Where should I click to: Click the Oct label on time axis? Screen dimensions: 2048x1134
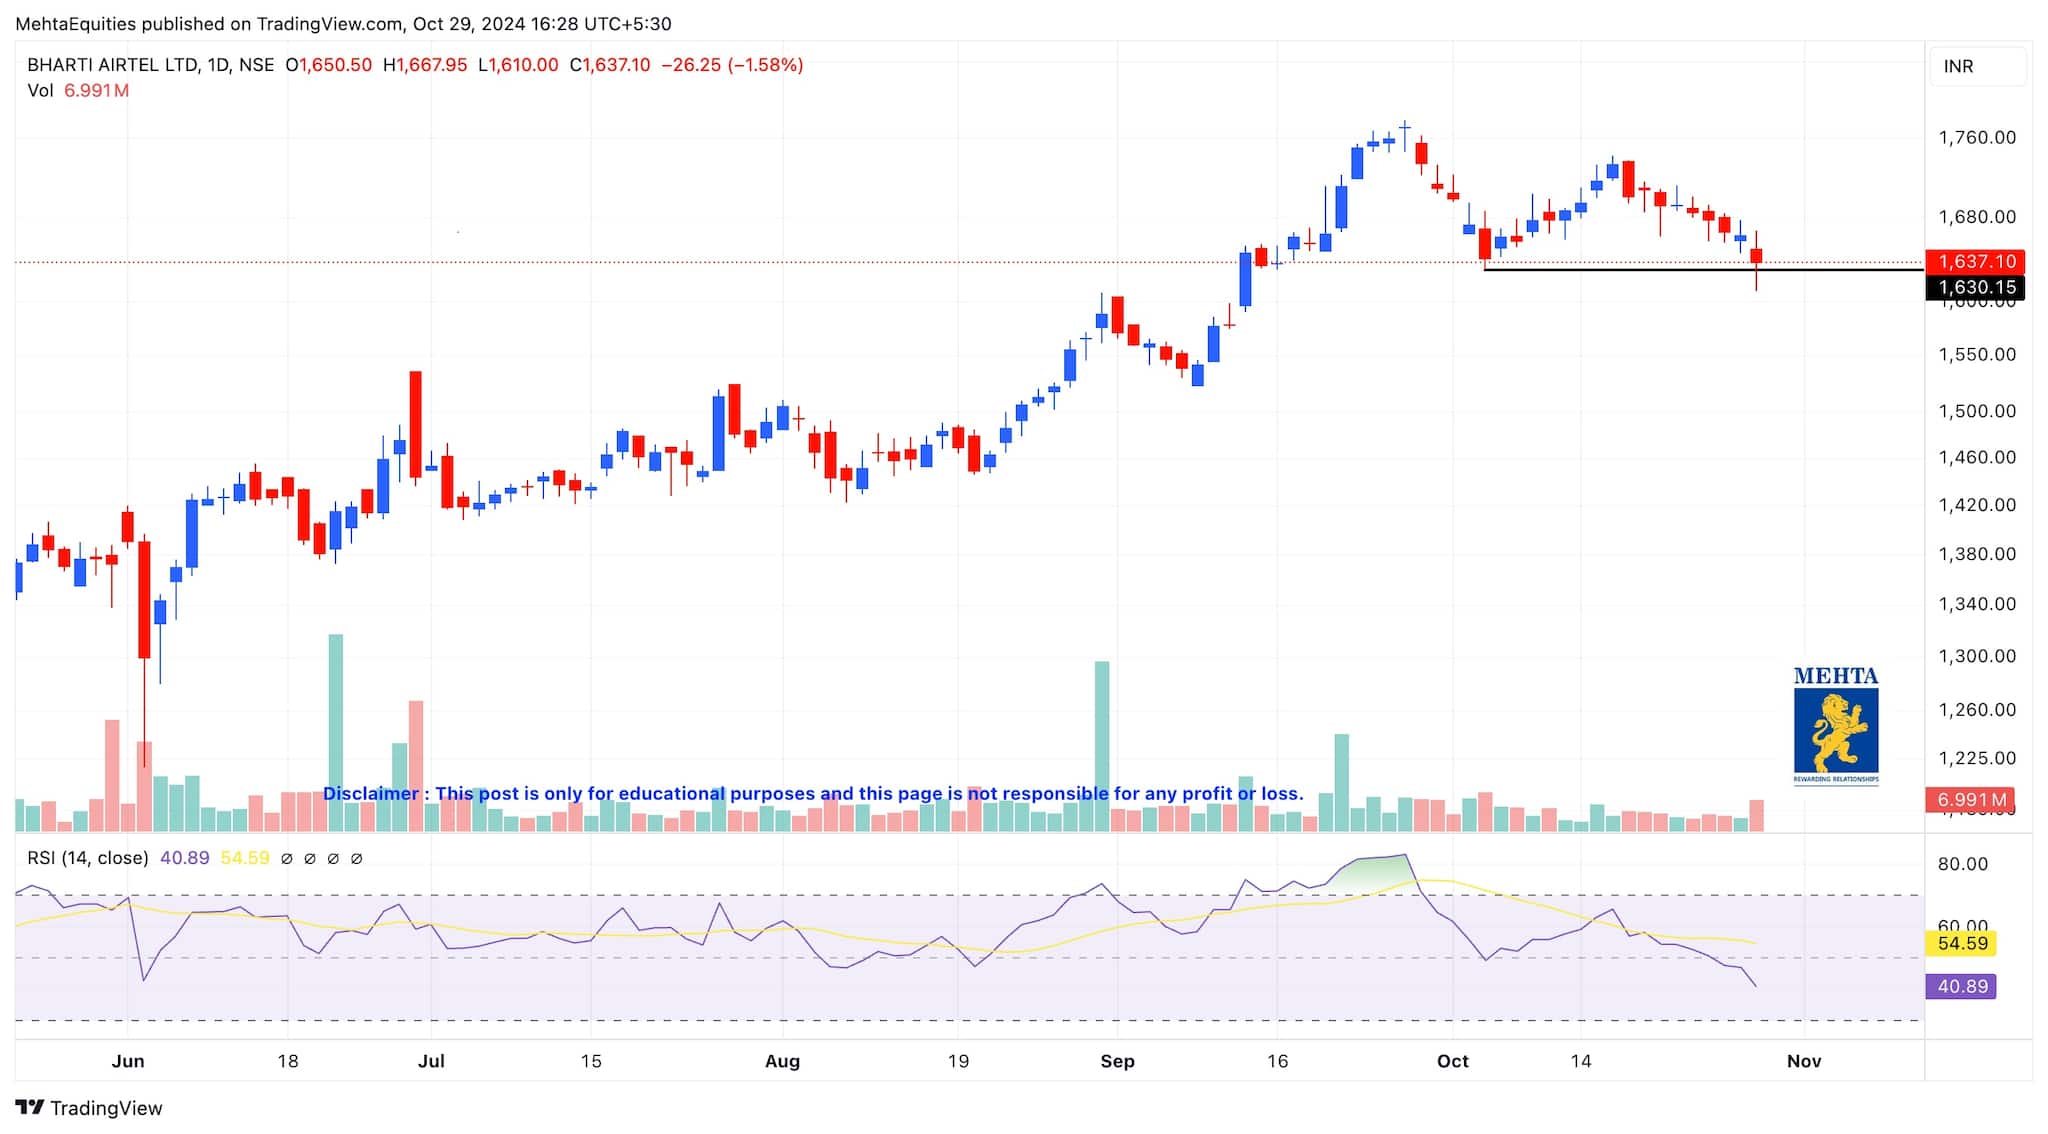[1452, 1061]
